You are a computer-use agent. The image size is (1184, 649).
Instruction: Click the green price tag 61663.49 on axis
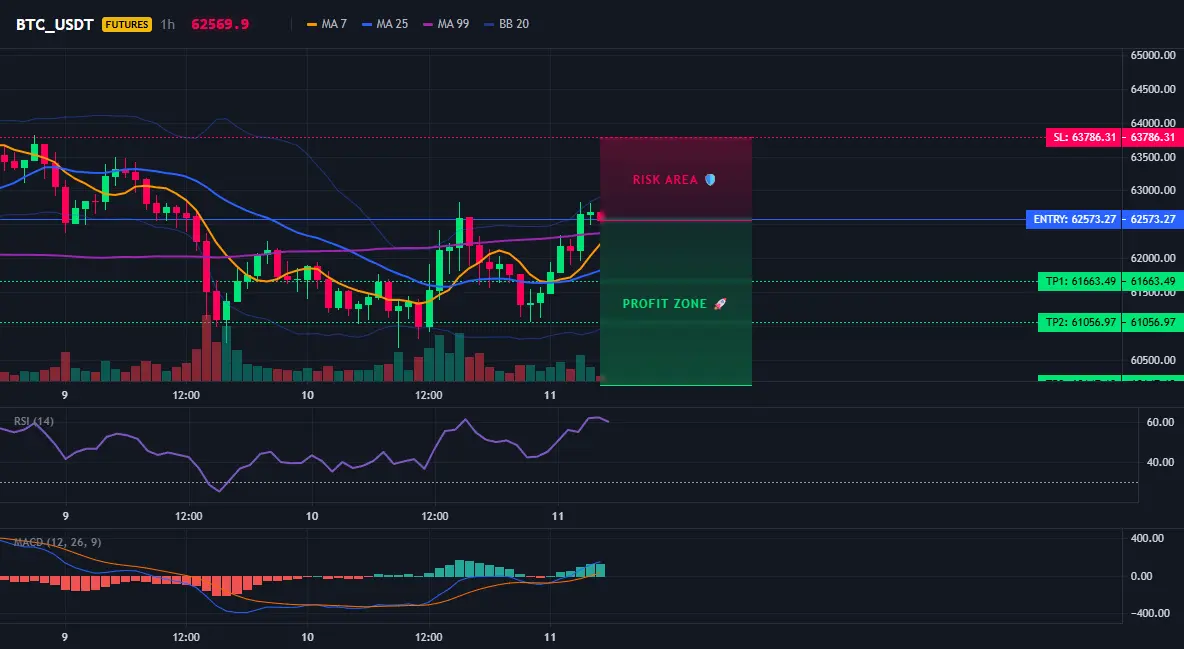[1152, 282]
